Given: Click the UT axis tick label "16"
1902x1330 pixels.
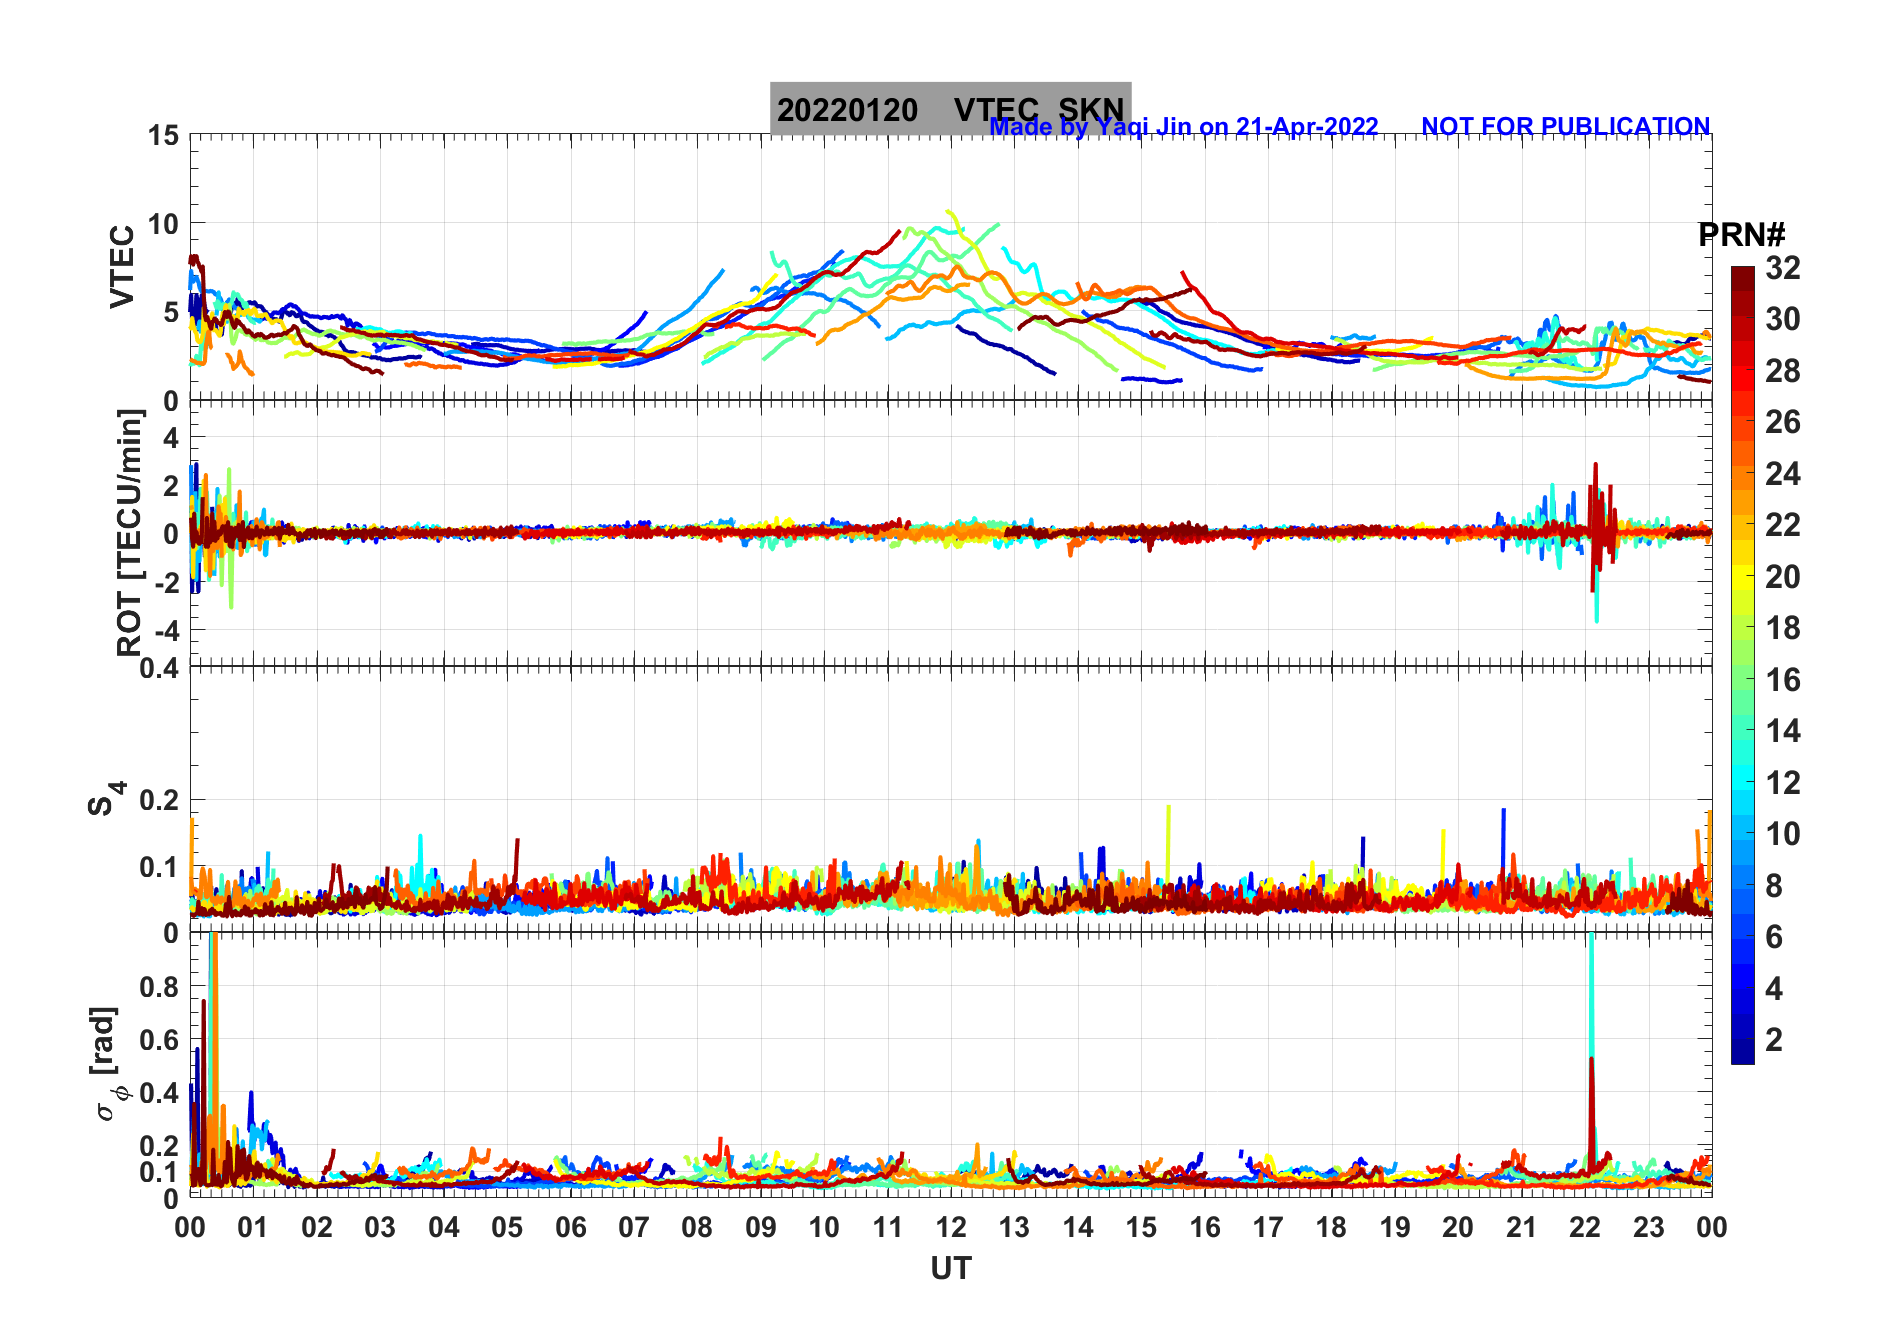Looking at the screenshot, I should pyautogui.click(x=1205, y=1228).
